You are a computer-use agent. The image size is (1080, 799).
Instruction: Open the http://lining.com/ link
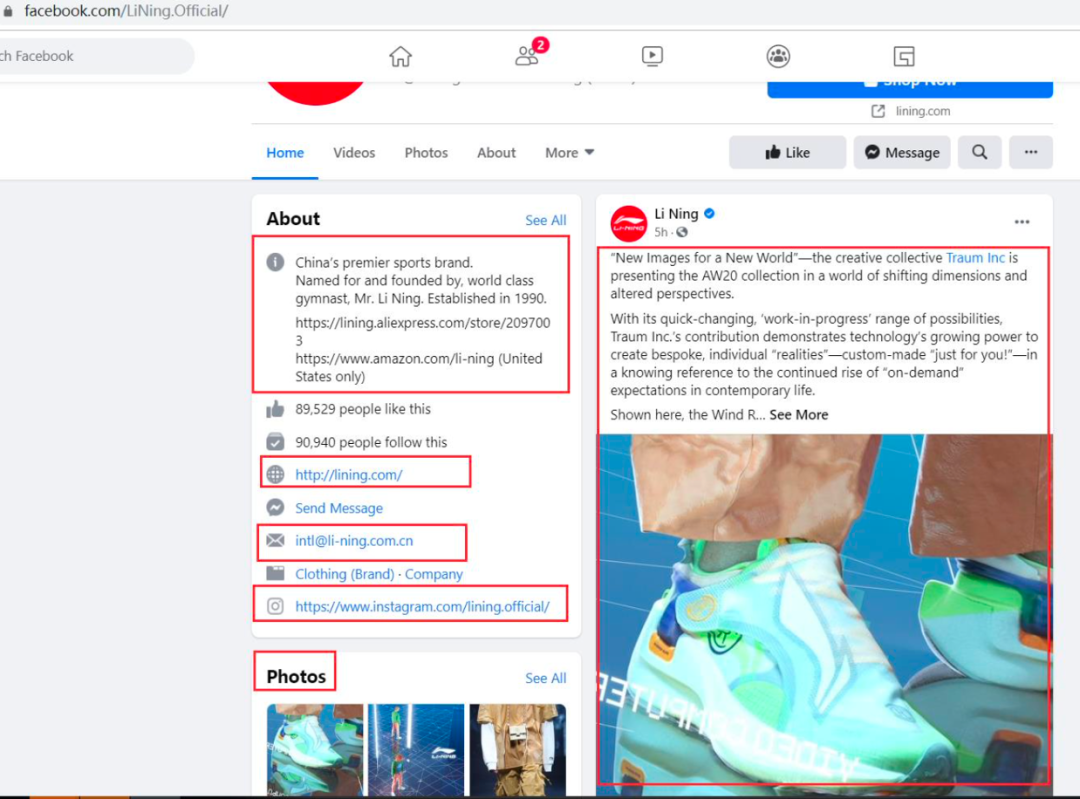(x=349, y=475)
